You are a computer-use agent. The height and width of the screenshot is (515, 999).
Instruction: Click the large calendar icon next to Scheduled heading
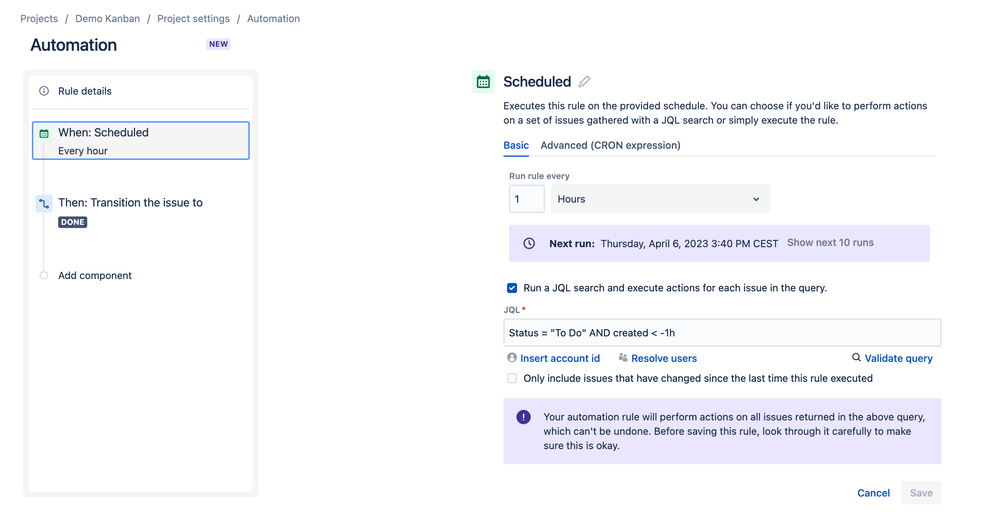pos(483,82)
